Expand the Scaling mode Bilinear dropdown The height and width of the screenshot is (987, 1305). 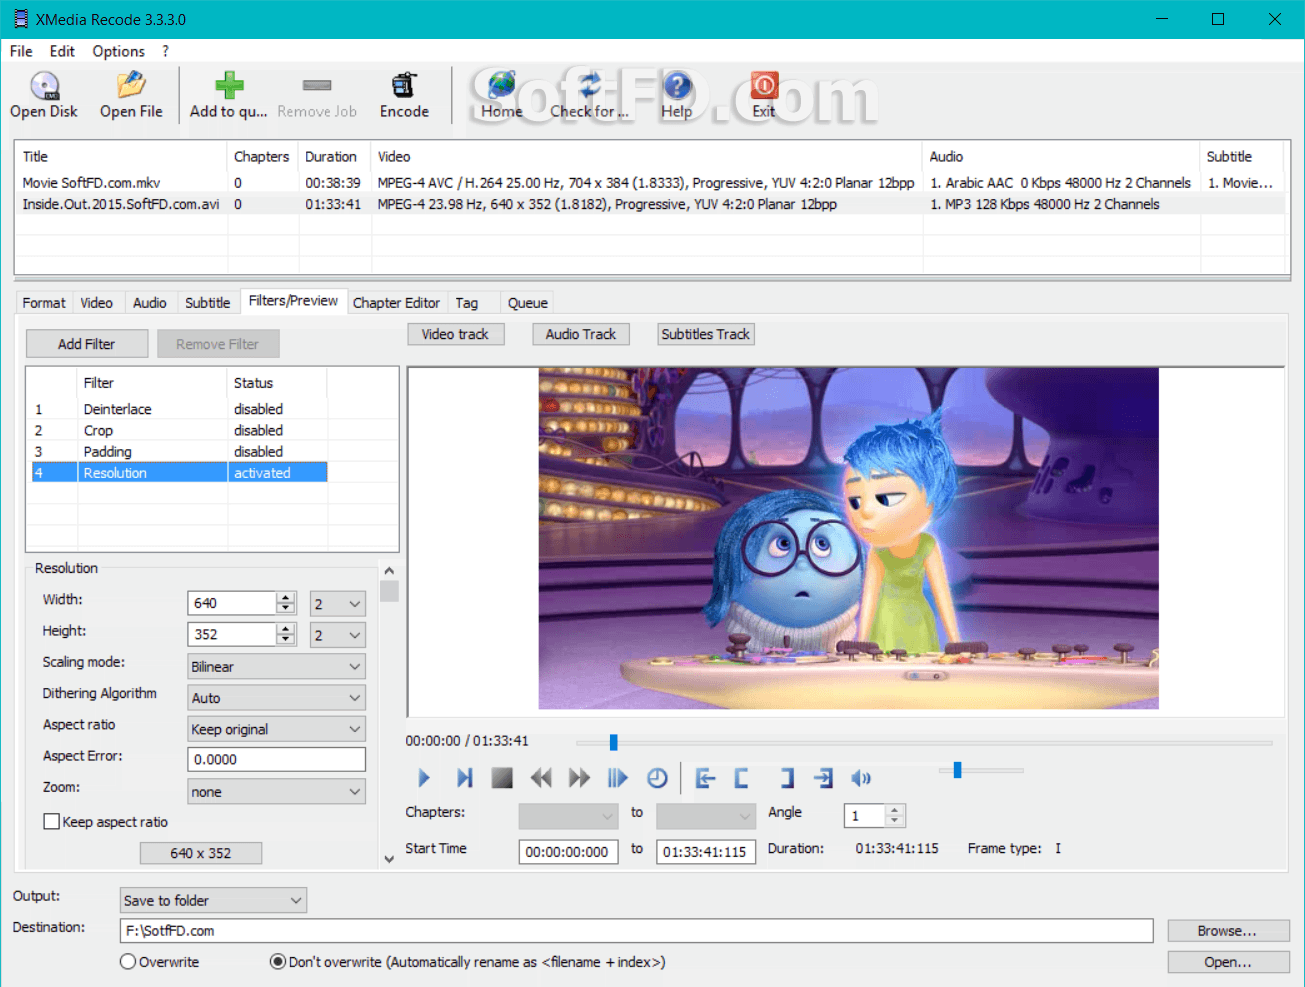(277, 666)
